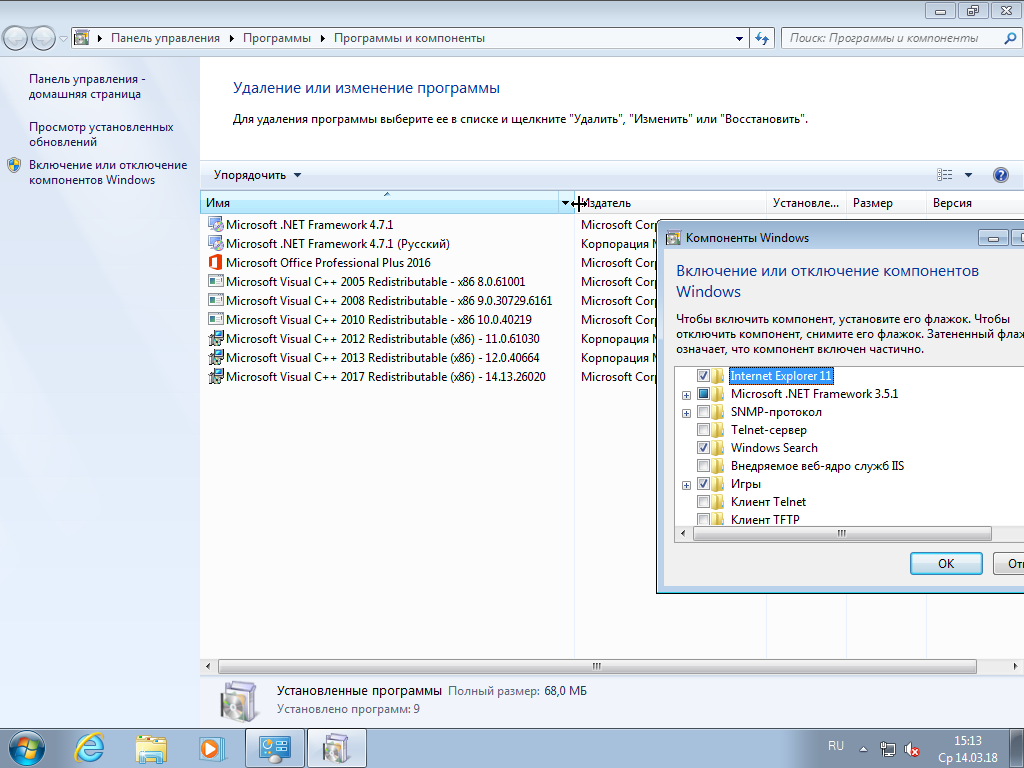Click the network tray icon
The image size is (1024, 768).
pyautogui.click(x=888, y=749)
